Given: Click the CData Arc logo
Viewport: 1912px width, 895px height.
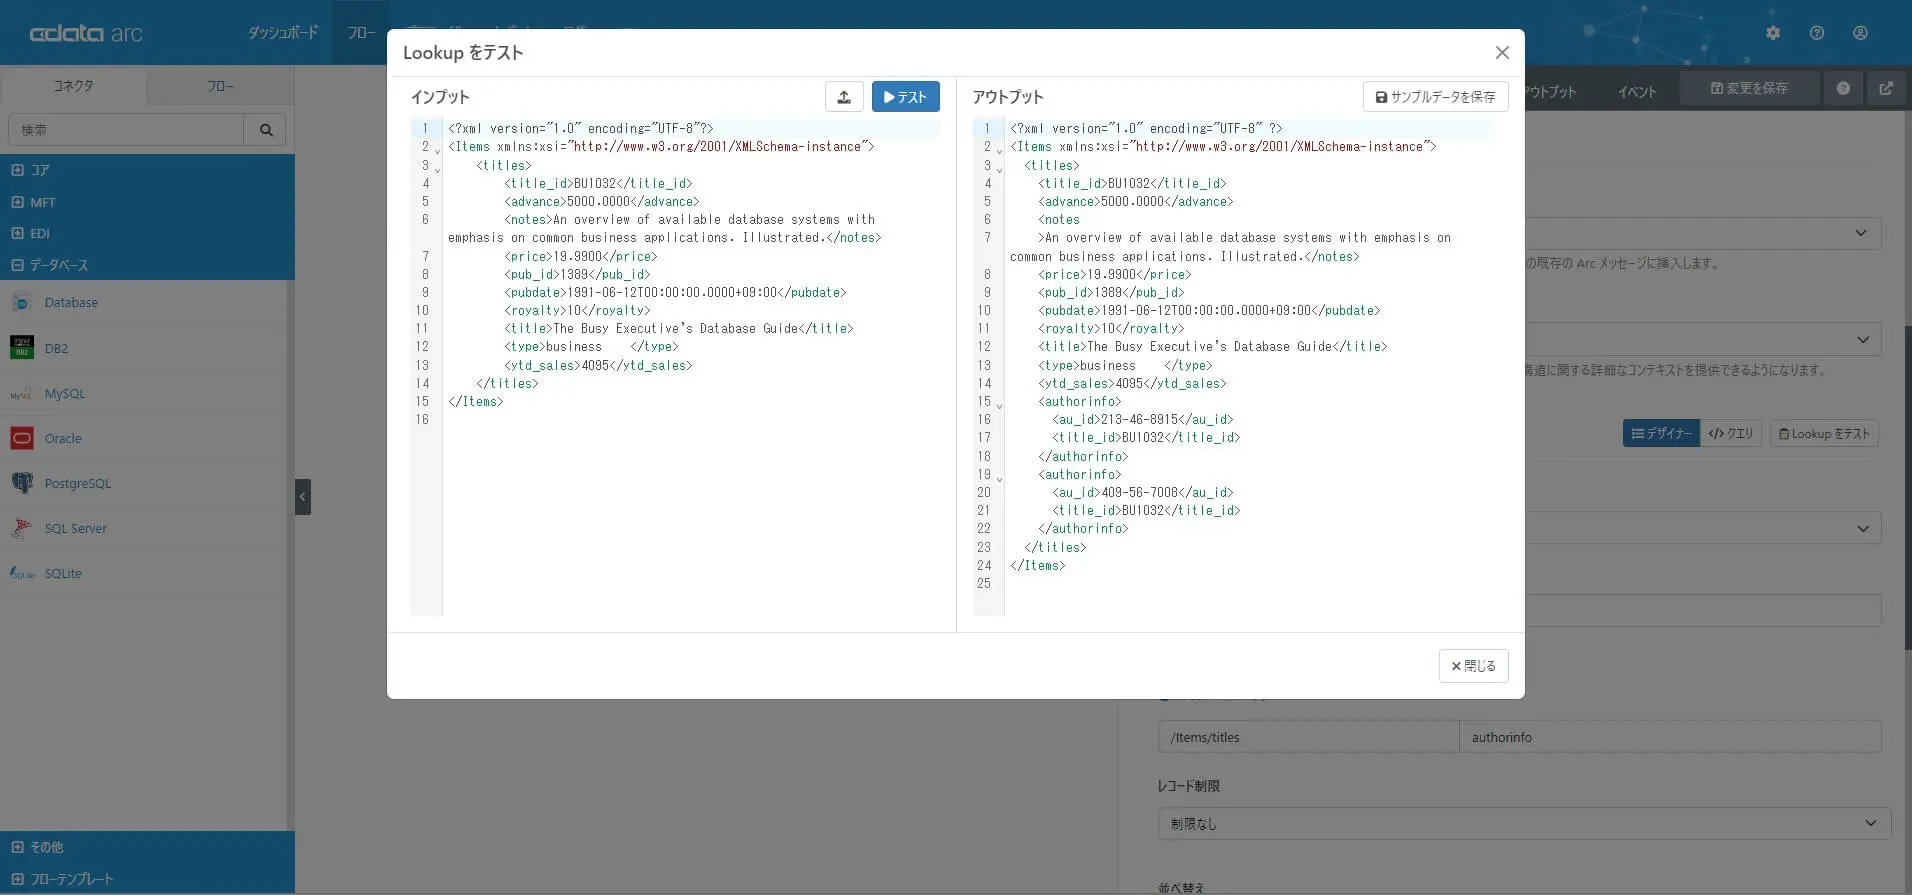Looking at the screenshot, I should tap(86, 33).
